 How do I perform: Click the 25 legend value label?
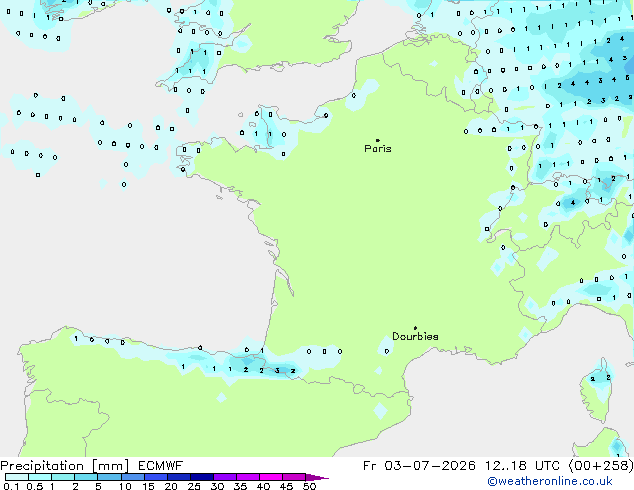pos(194,486)
